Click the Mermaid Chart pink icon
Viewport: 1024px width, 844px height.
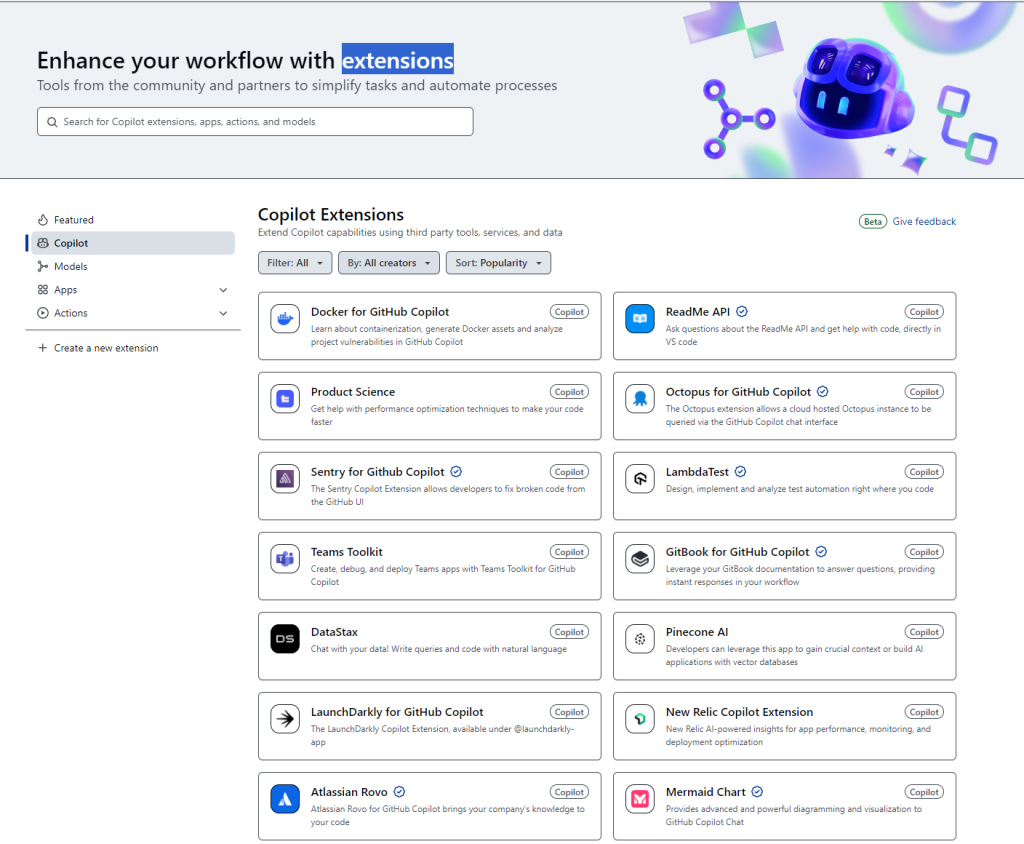(x=640, y=799)
